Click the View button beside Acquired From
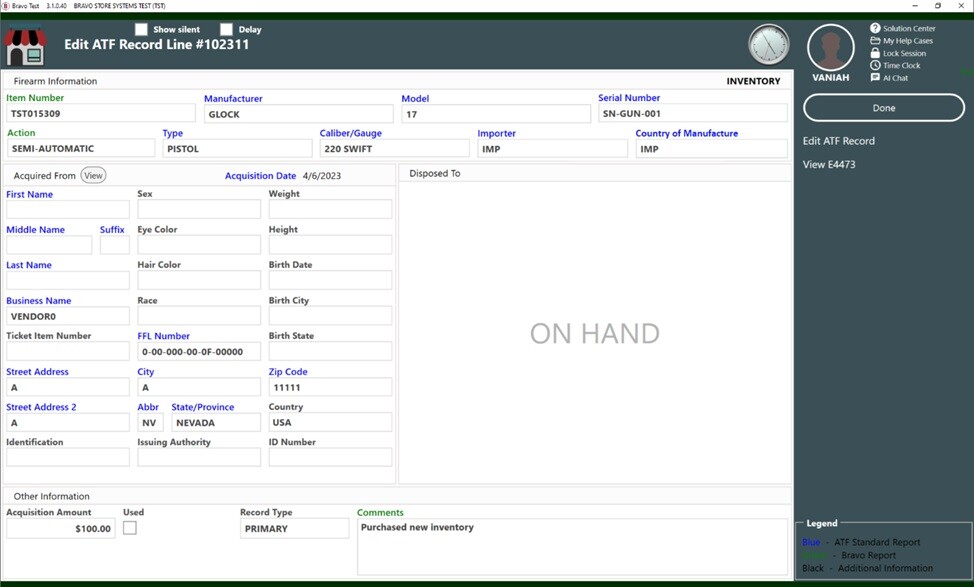The width and height of the screenshot is (974, 587). [x=93, y=175]
